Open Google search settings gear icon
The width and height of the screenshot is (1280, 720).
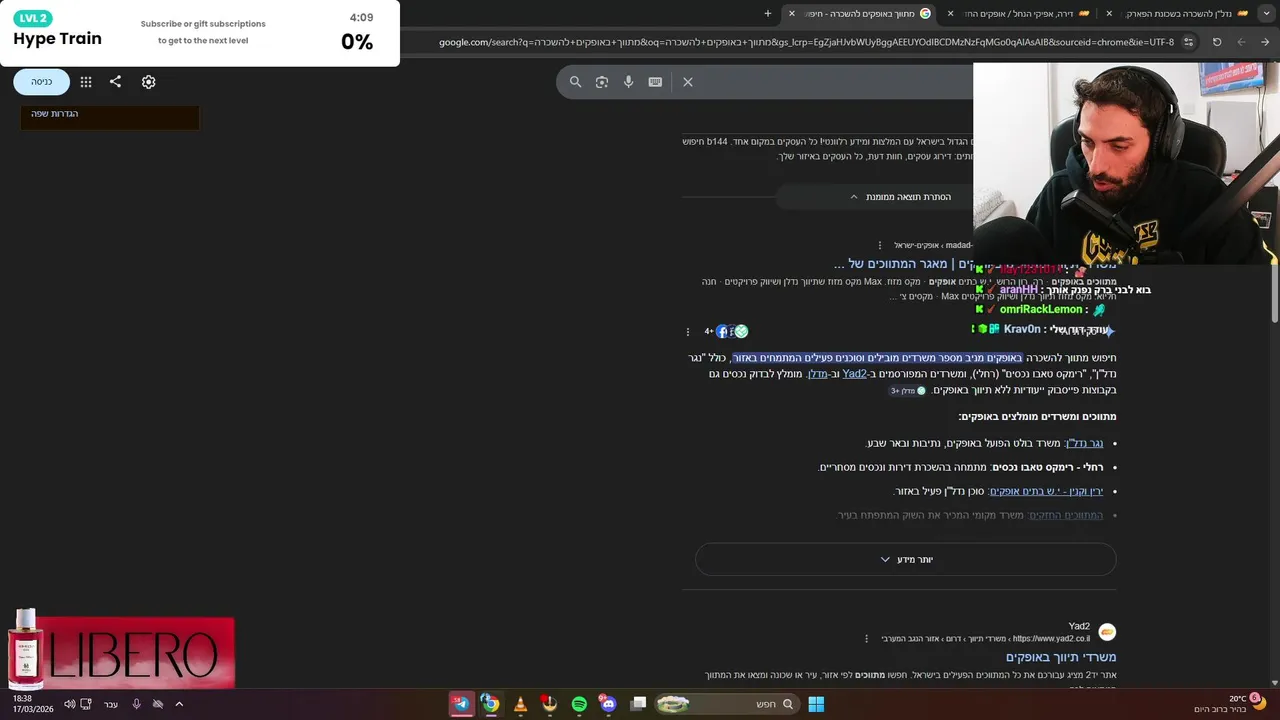pos(148,82)
